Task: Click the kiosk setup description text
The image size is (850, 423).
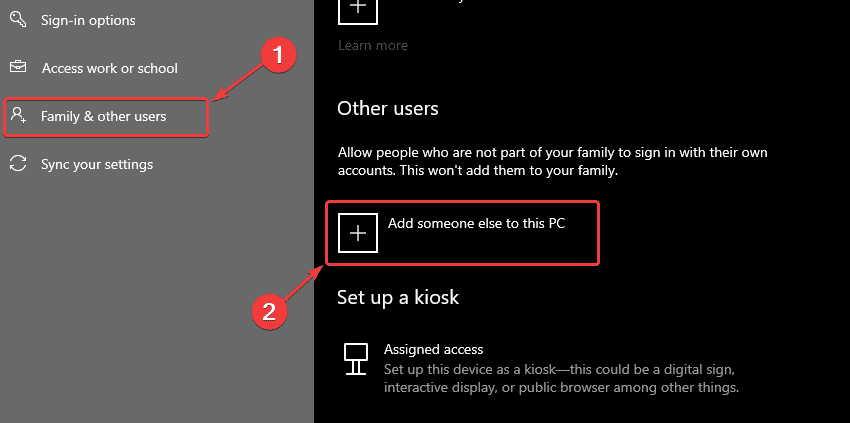Action: pos(561,379)
